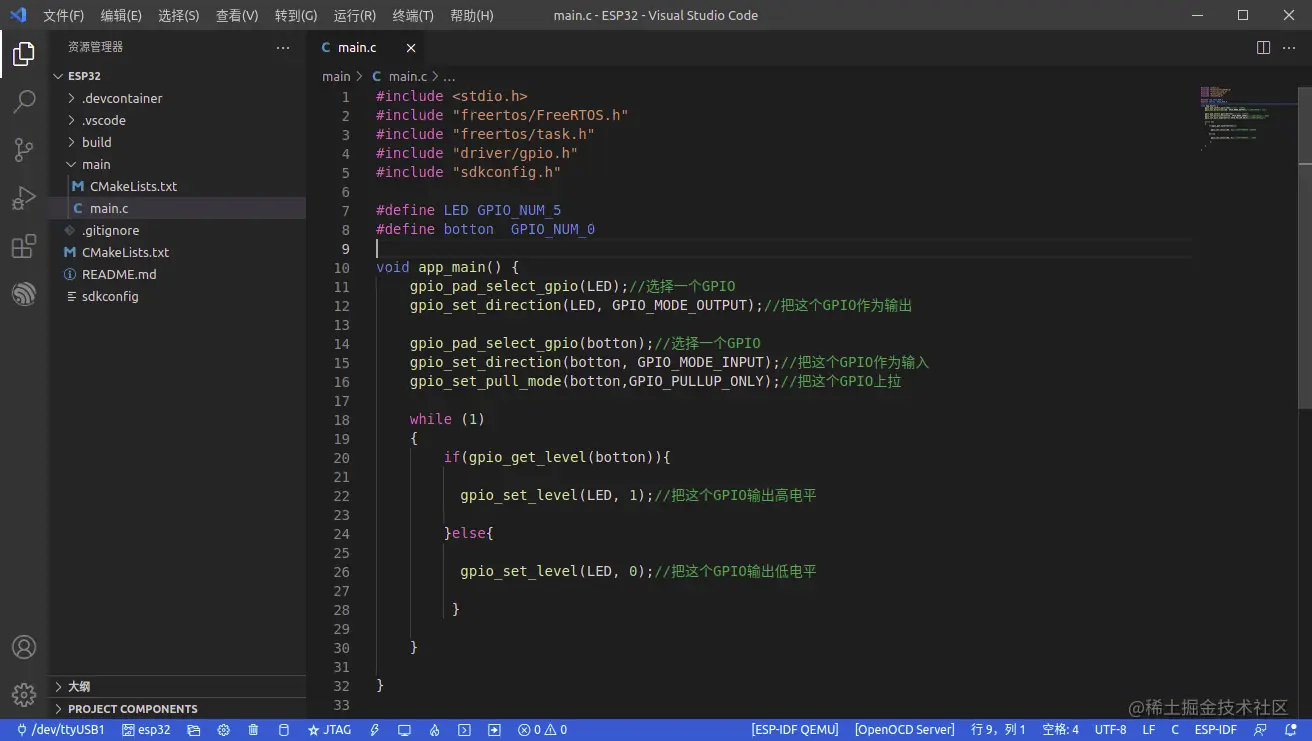
Task: Click the execute custom task arrow icon
Action: (494, 730)
